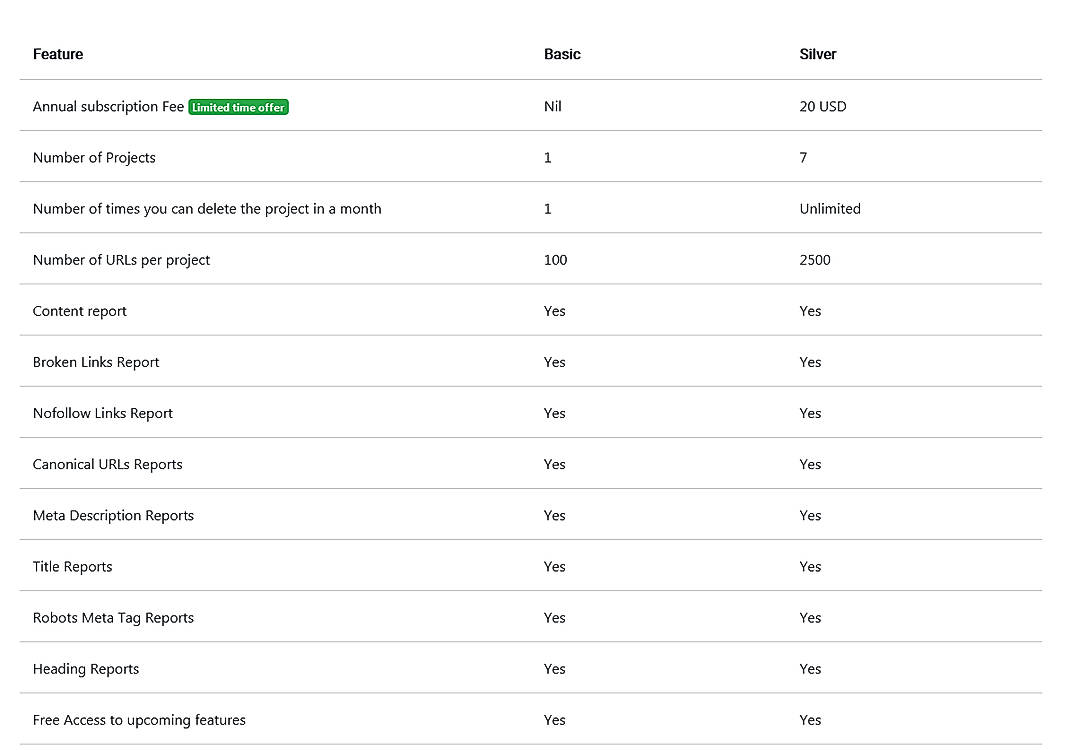Image resolution: width=1070 pixels, height=750 pixels.
Task: Select the Robots Meta Tag Reports label
Action: pos(113,618)
